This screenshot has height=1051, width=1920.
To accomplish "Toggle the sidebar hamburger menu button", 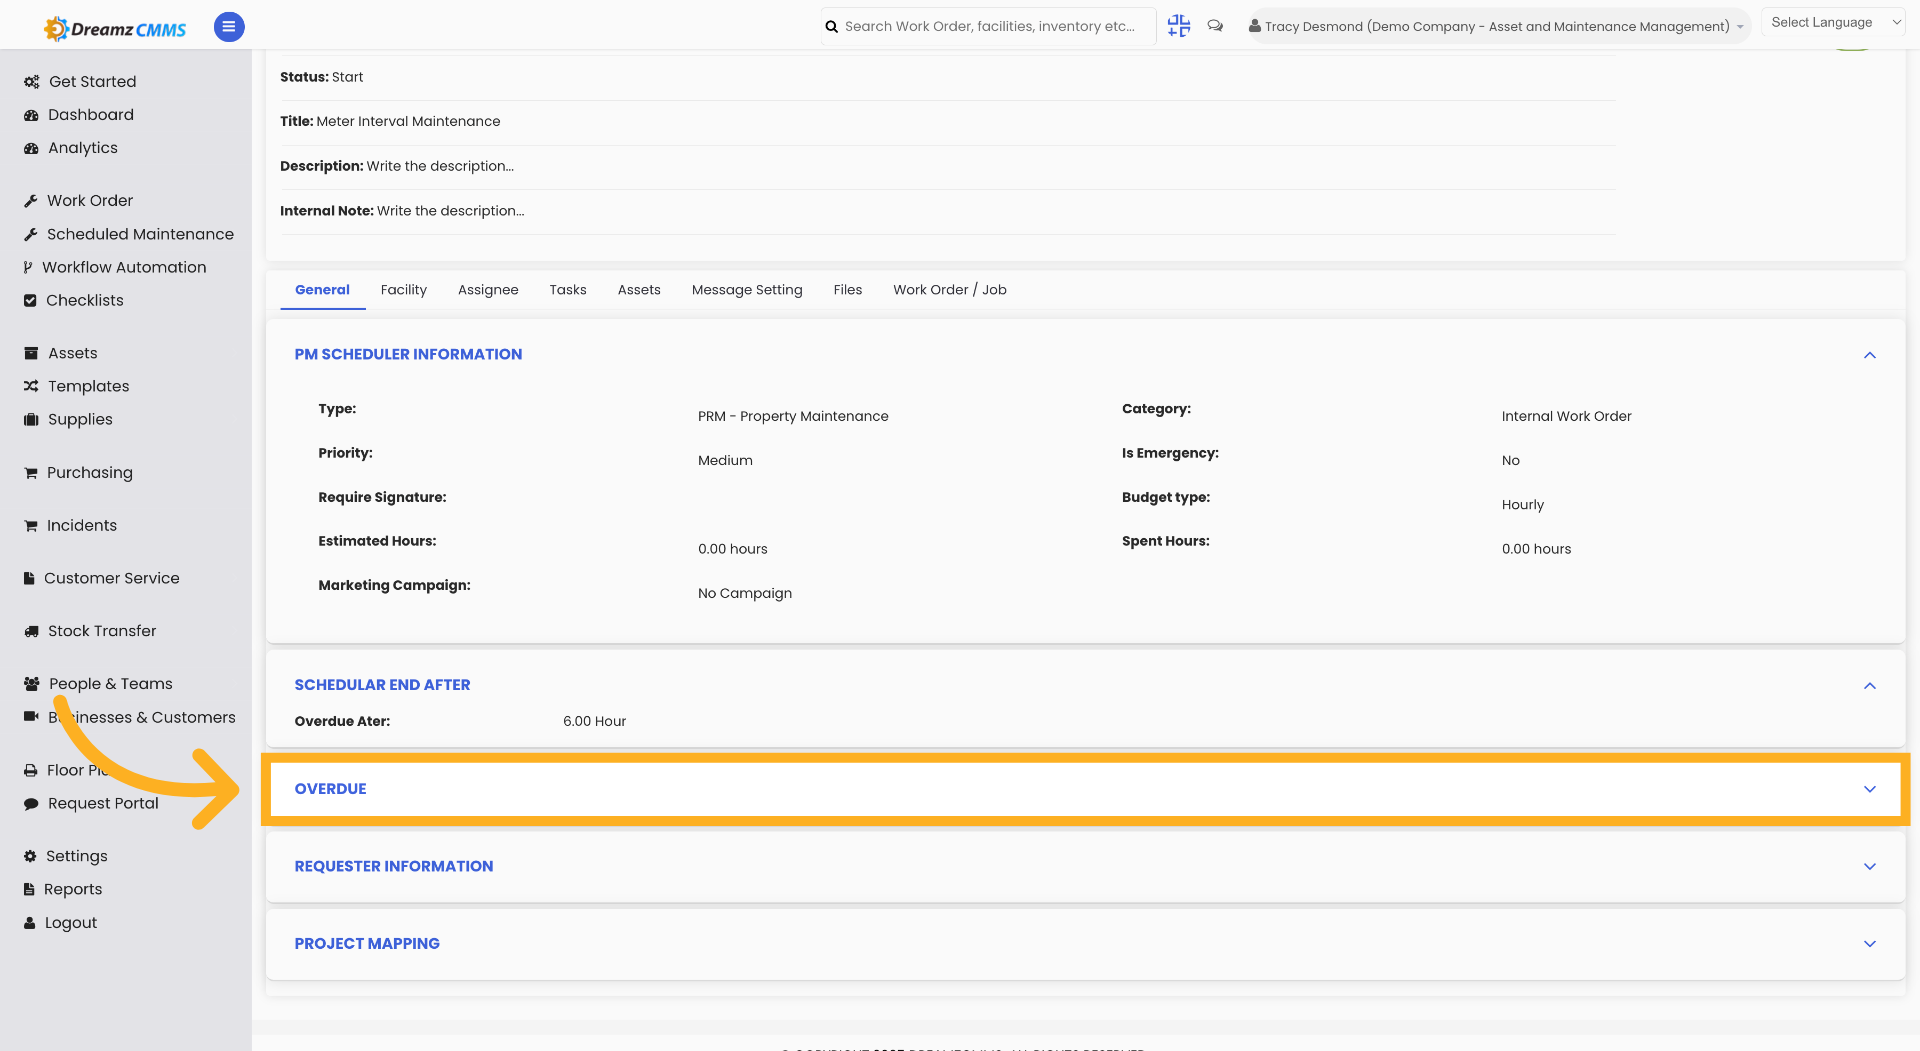I will (229, 27).
